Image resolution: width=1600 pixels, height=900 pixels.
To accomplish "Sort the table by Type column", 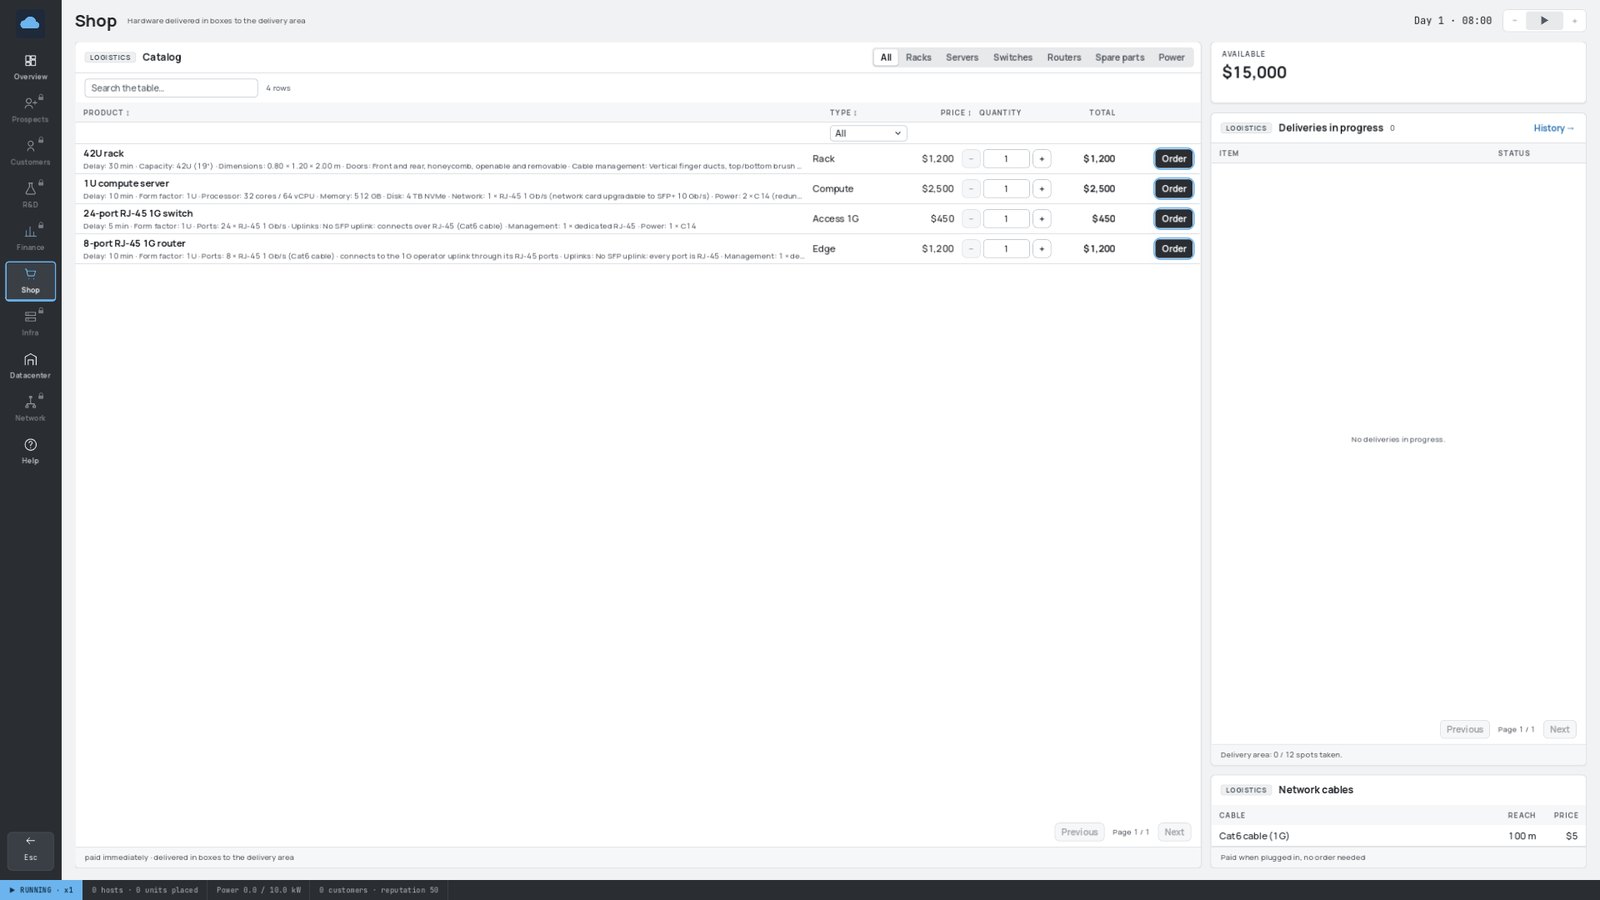I will tap(843, 113).
